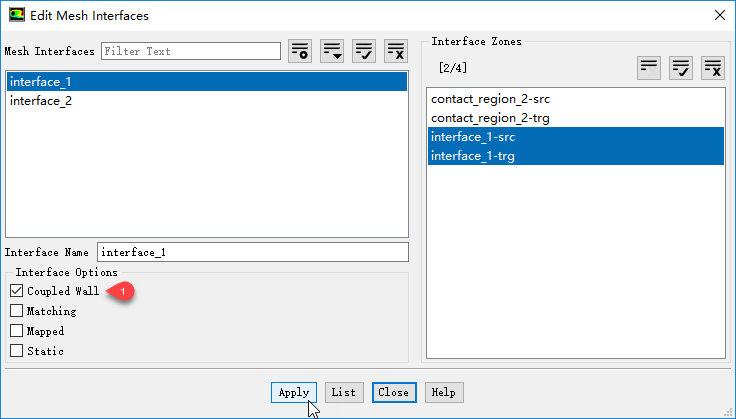Choose the contact_region_2-trg zone
Viewport: 736px width, 419px height.
click(x=489, y=118)
